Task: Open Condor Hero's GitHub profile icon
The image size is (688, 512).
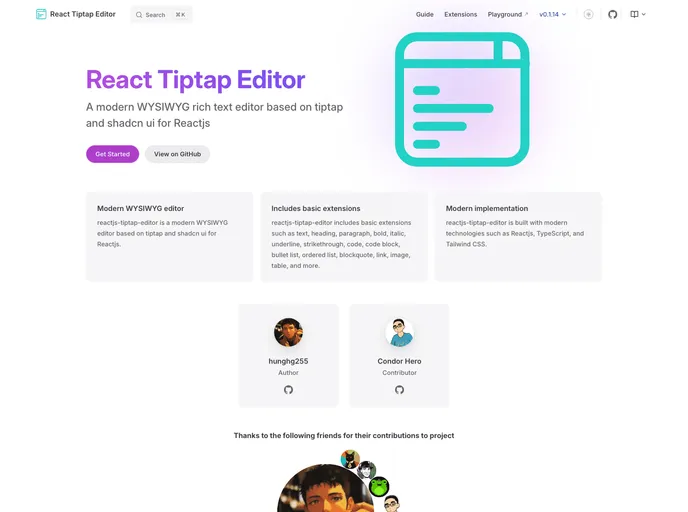Action: tap(399, 390)
